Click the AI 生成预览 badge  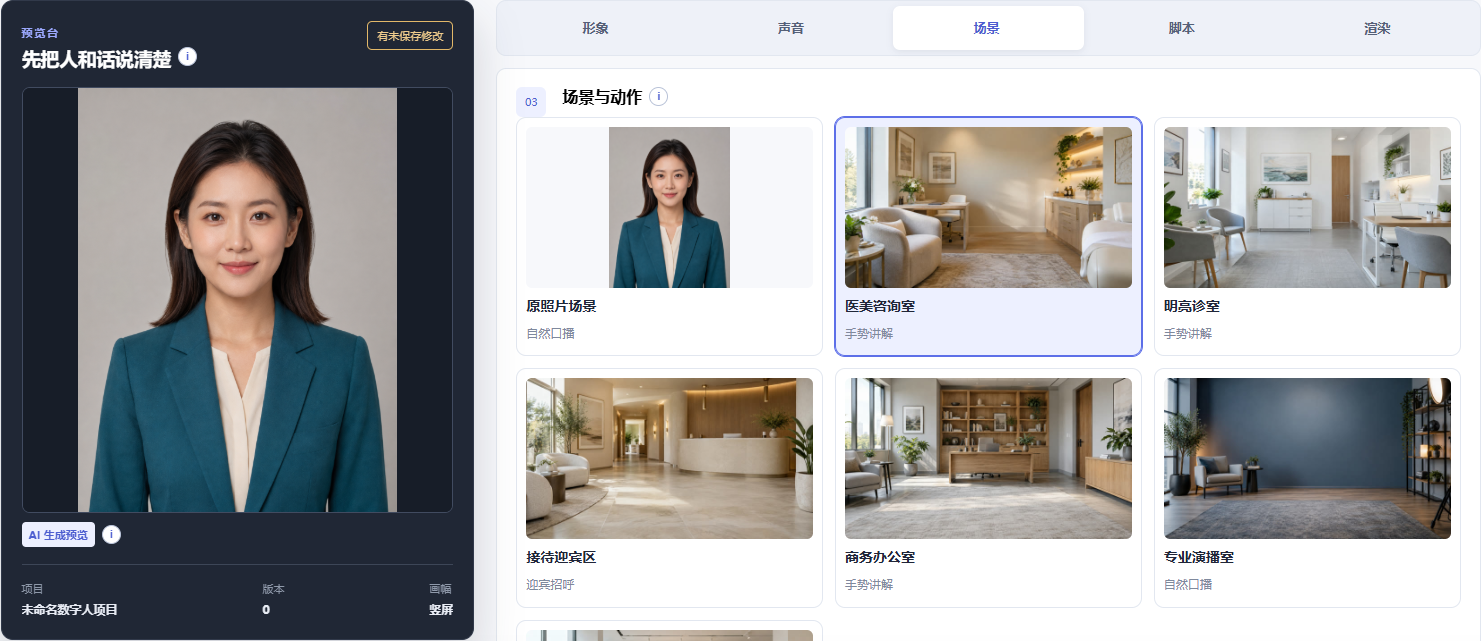(x=58, y=535)
